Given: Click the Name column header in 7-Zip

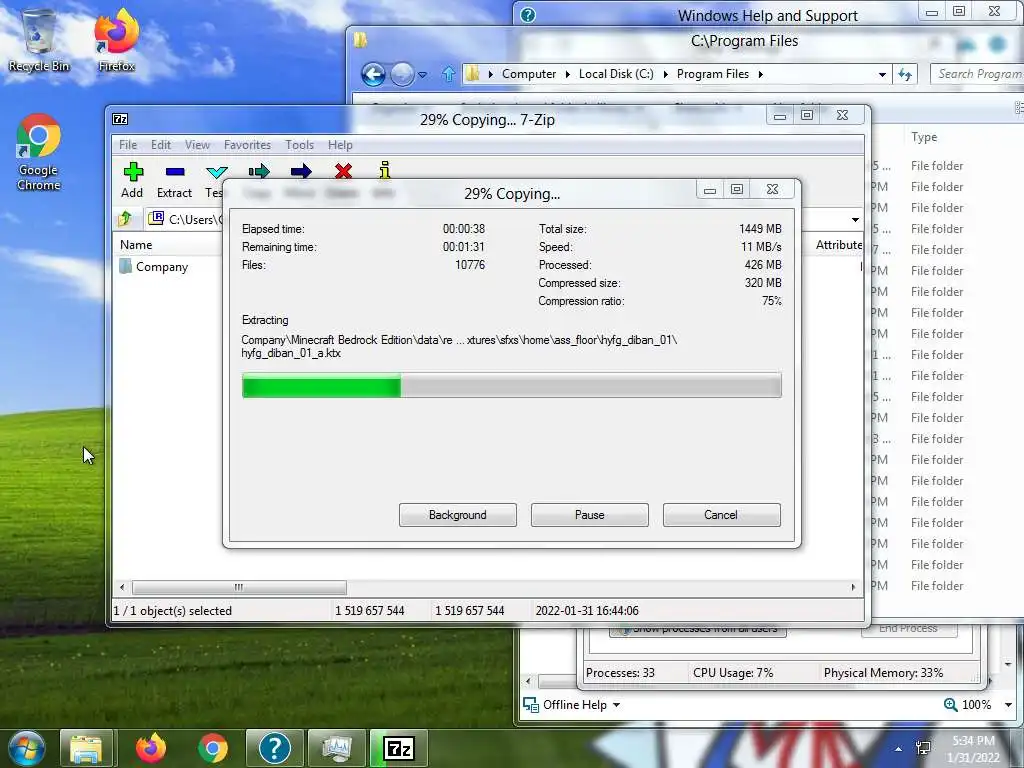Looking at the screenshot, I should [x=136, y=245].
